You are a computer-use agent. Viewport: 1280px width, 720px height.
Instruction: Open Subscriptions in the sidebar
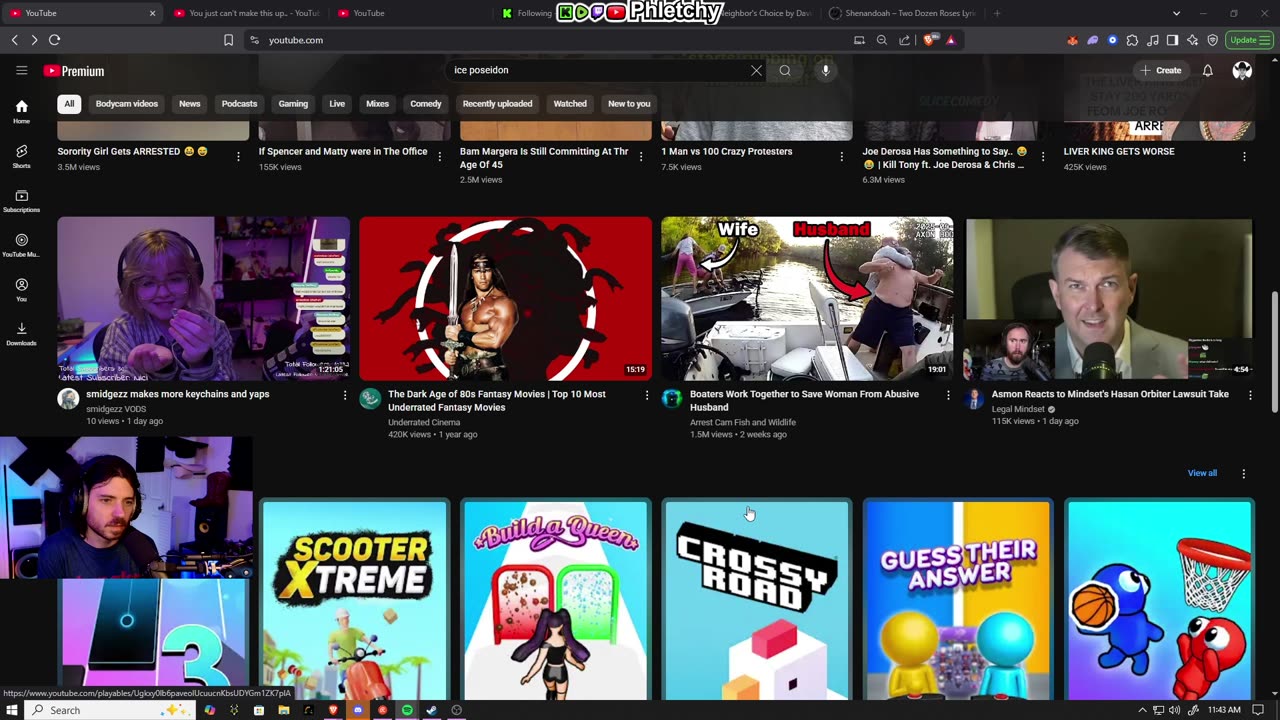pyautogui.click(x=21, y=200)
